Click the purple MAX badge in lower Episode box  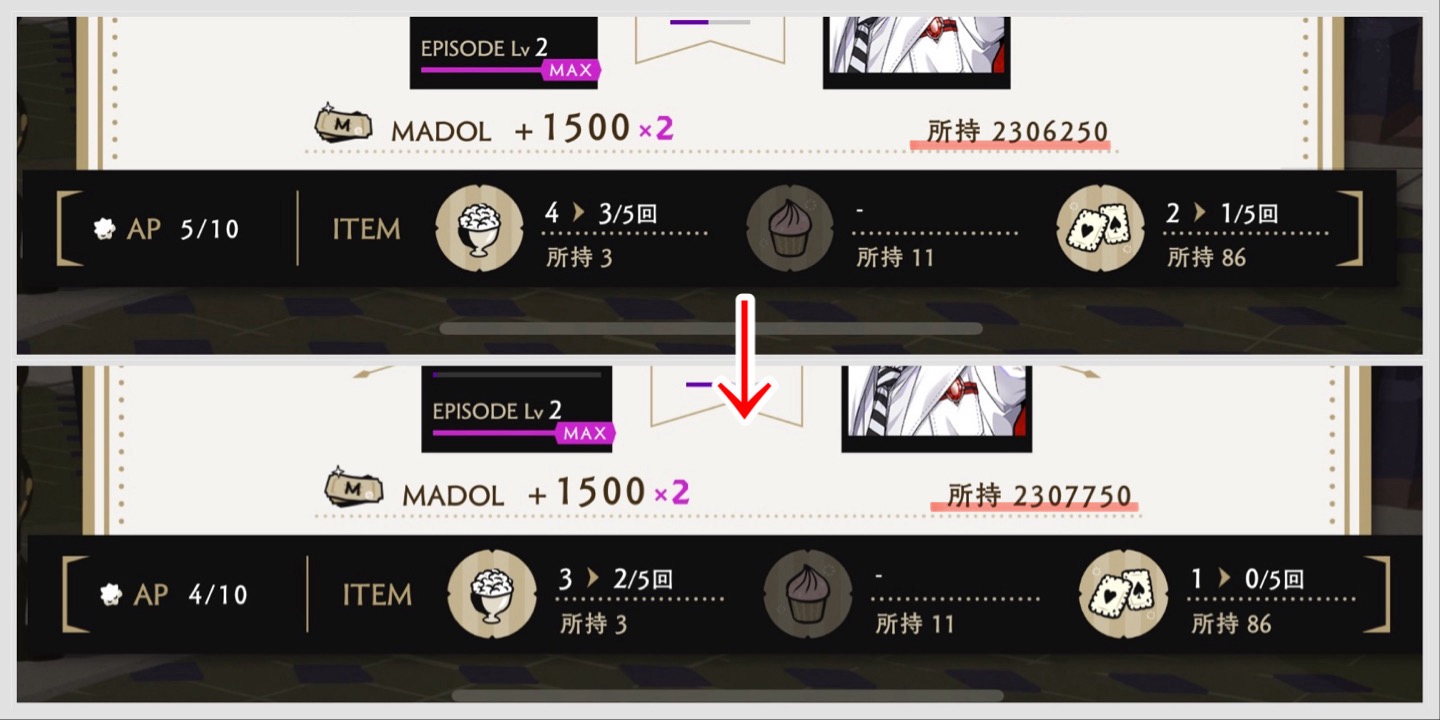(x=585, y=433)
